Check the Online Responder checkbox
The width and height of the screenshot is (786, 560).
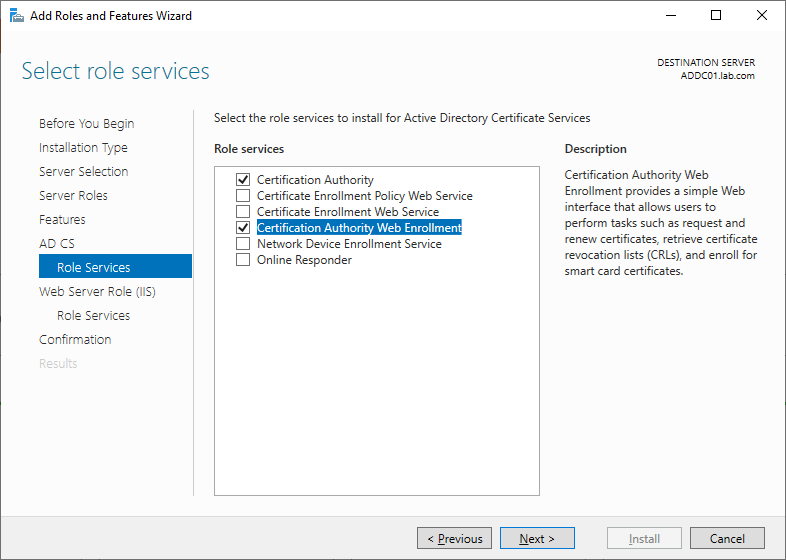243,260
